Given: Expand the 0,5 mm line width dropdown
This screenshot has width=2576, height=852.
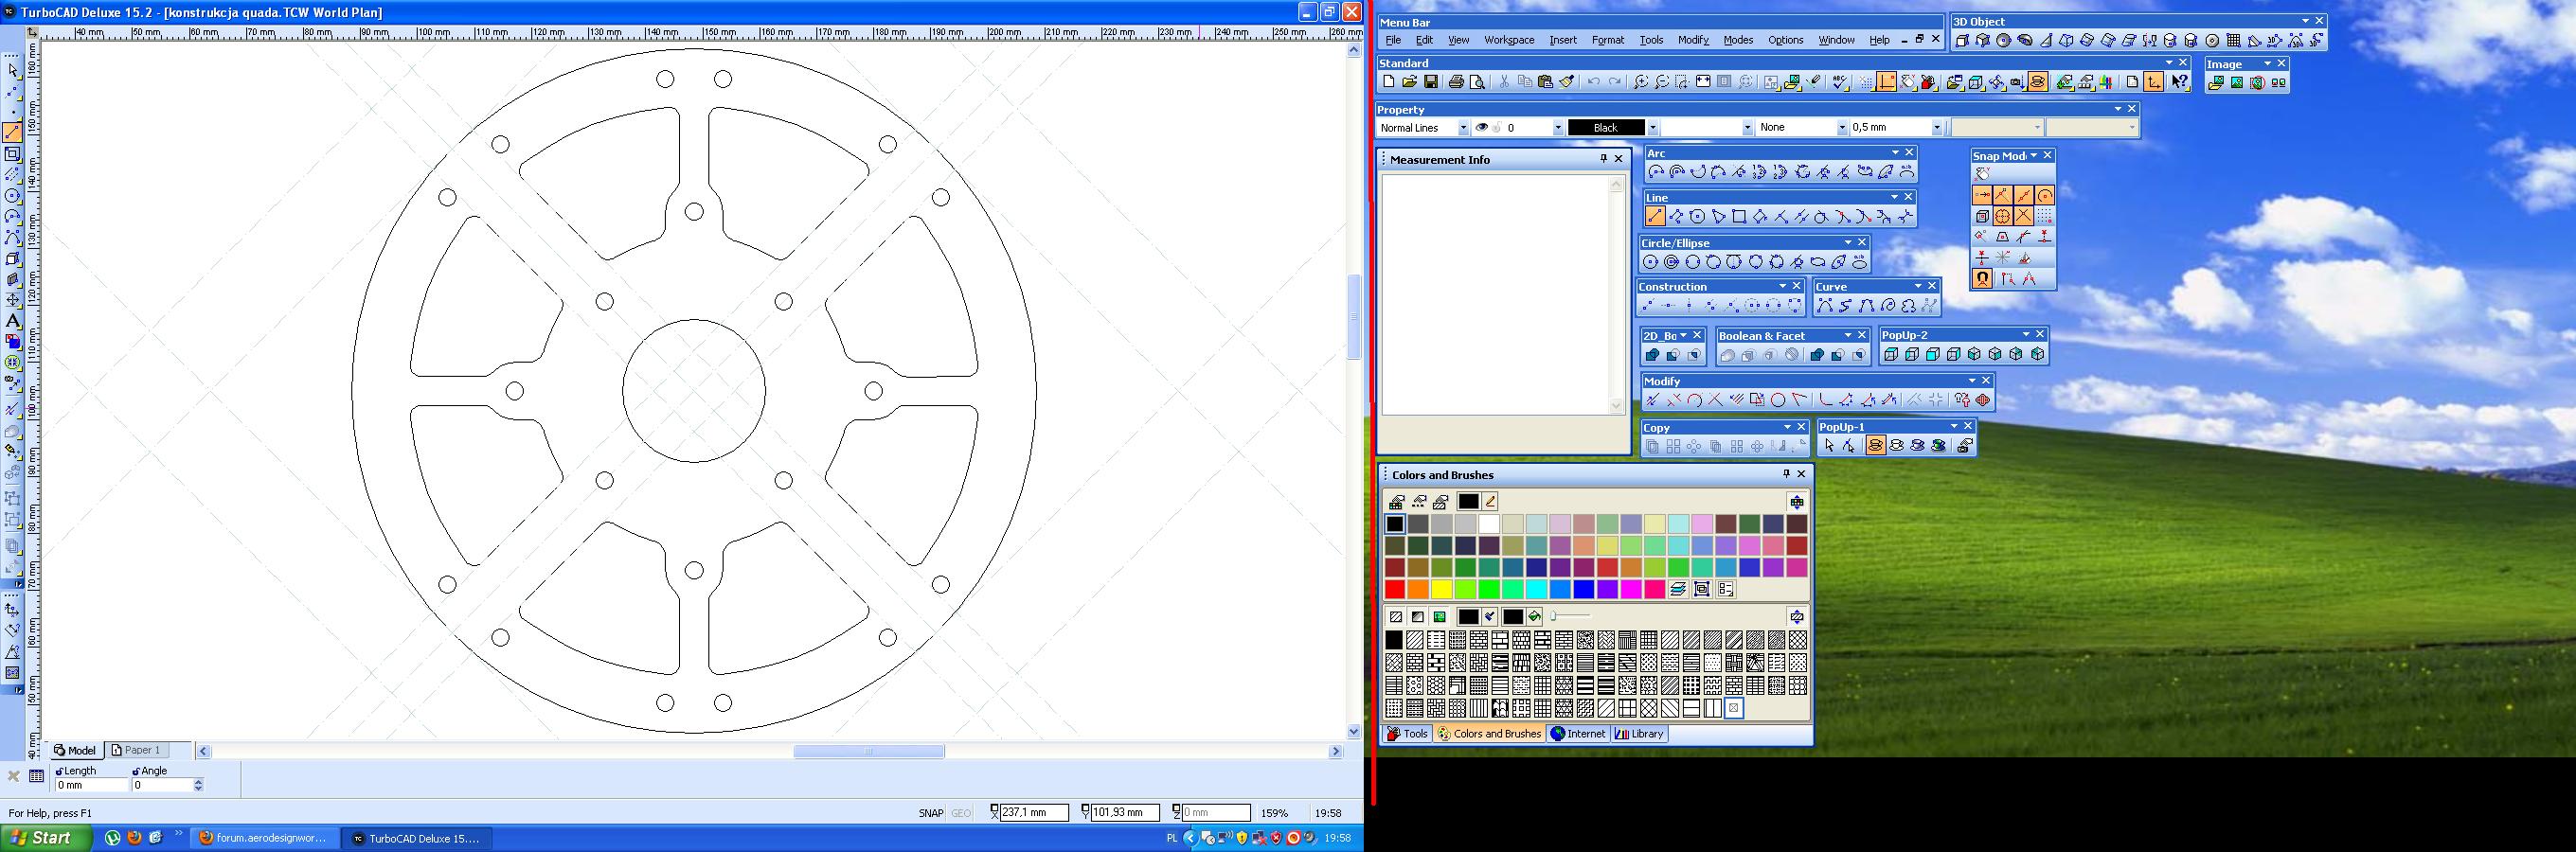Looking at the screenshot, I should [x=1936, y=128].
